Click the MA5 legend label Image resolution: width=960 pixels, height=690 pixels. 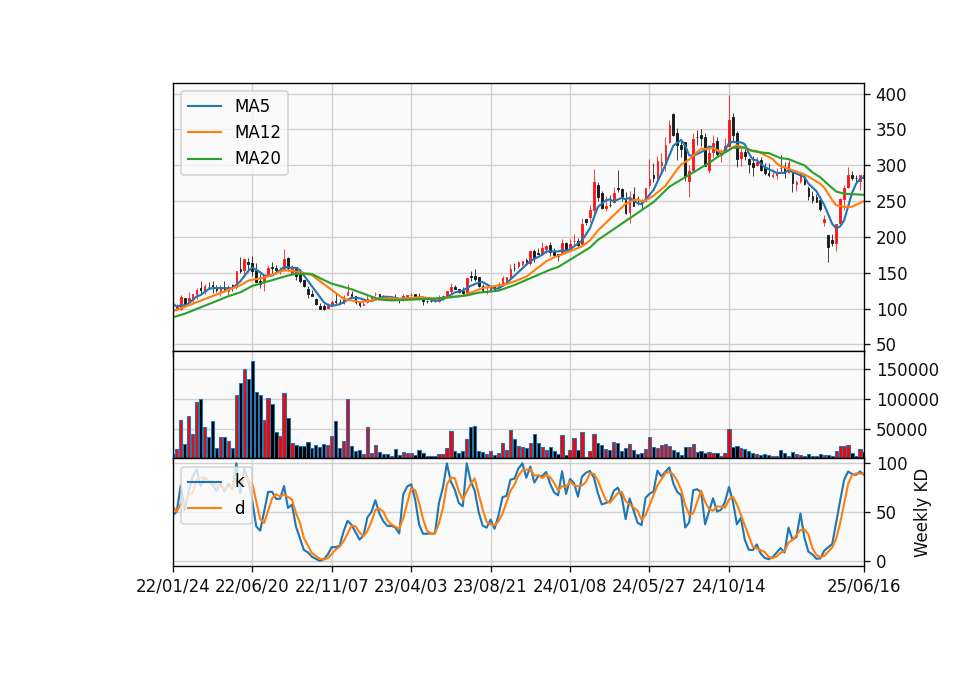click(252, 106)
